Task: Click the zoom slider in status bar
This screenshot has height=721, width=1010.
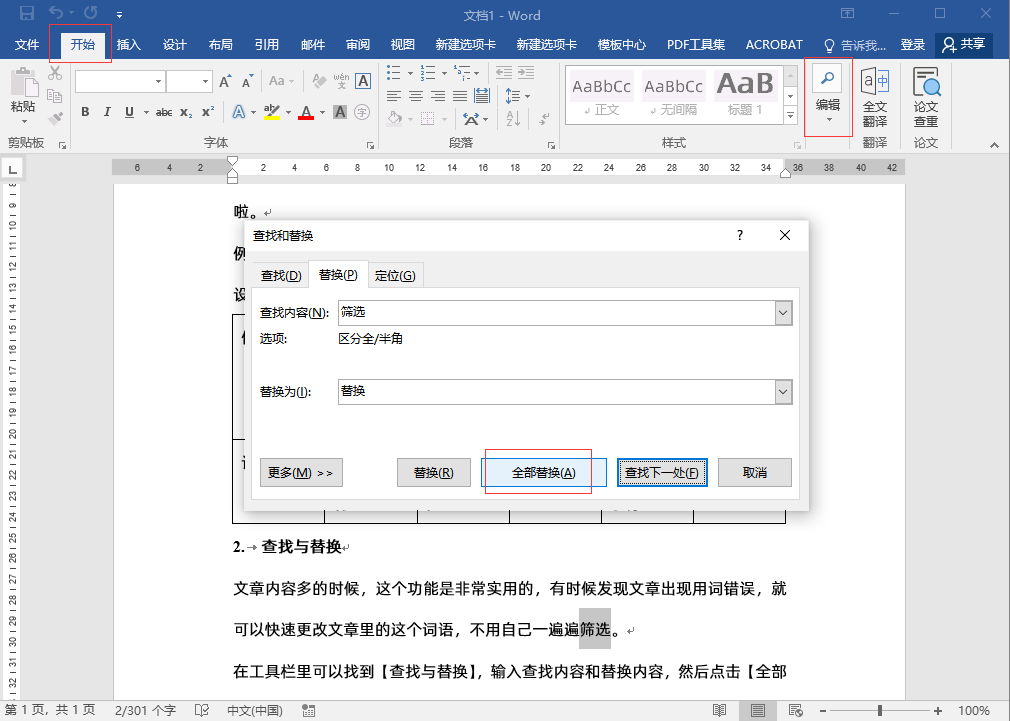Action: click(x=880, y=710)
